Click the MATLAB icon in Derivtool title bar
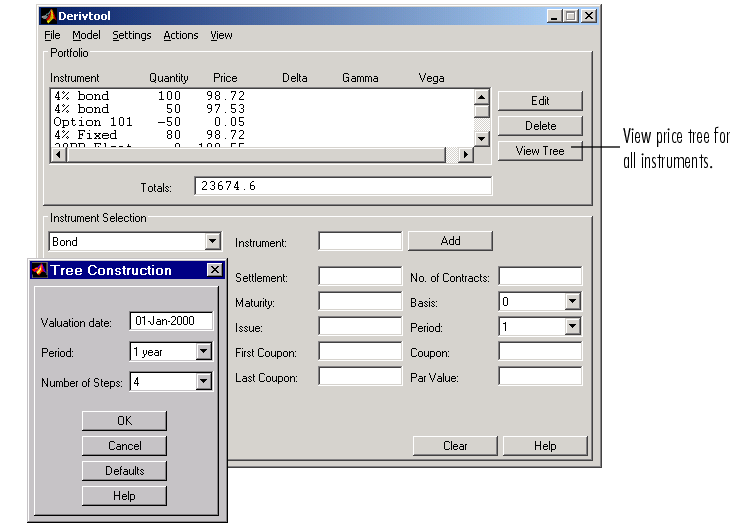The image size is (740, 529). (49, 16)
